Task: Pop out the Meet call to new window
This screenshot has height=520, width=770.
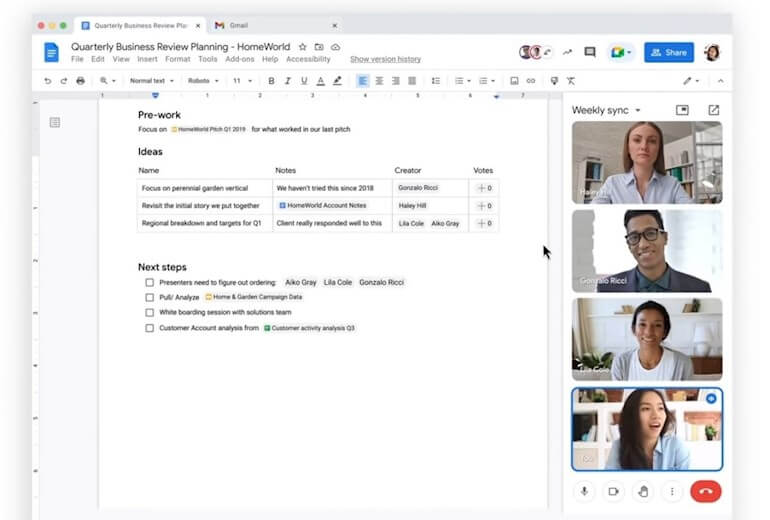Action: coord(713,110)
